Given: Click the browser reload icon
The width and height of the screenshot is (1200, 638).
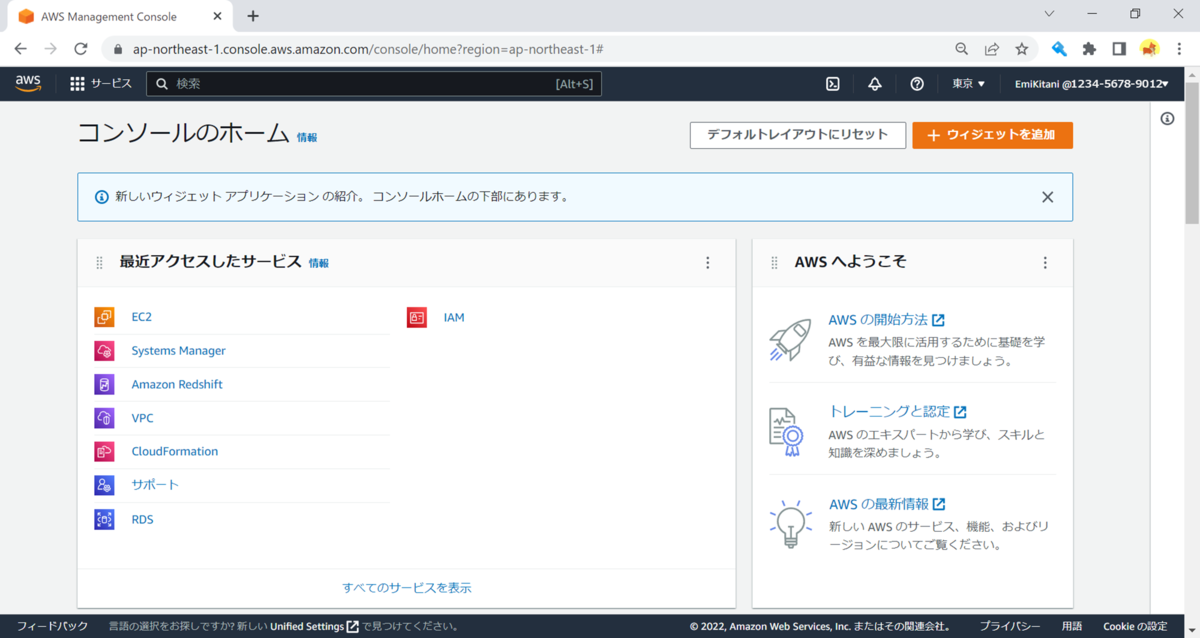Looking at the screenshot, I should [x=81, y=48].
